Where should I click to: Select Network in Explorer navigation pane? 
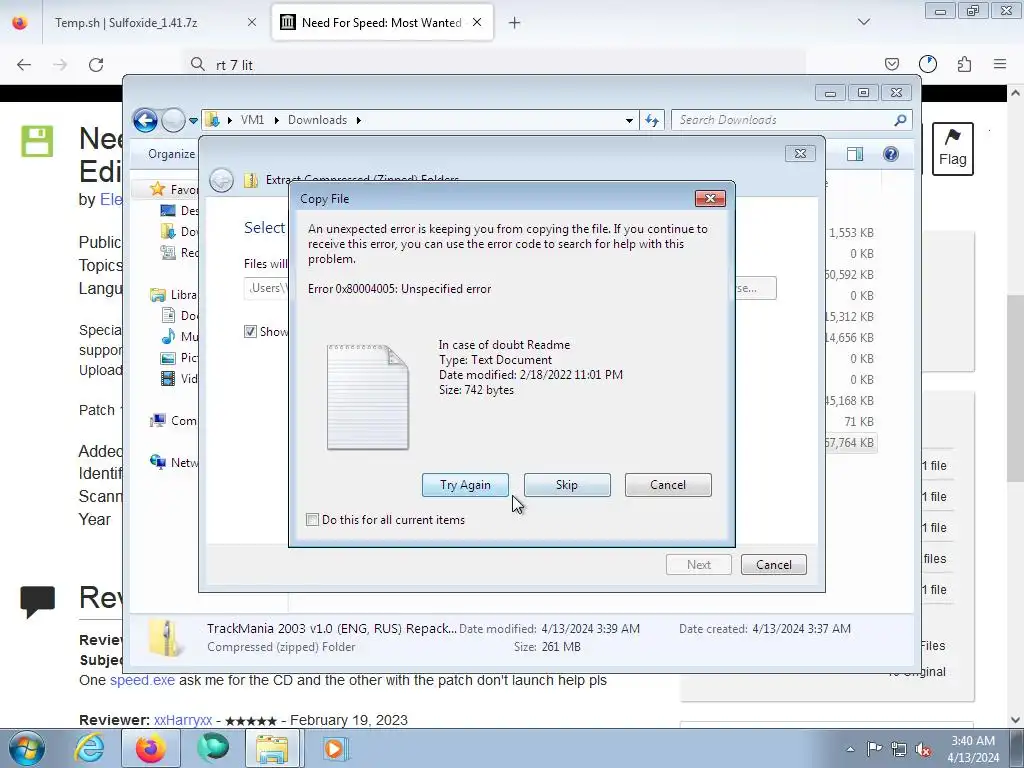tap(174, 462)
